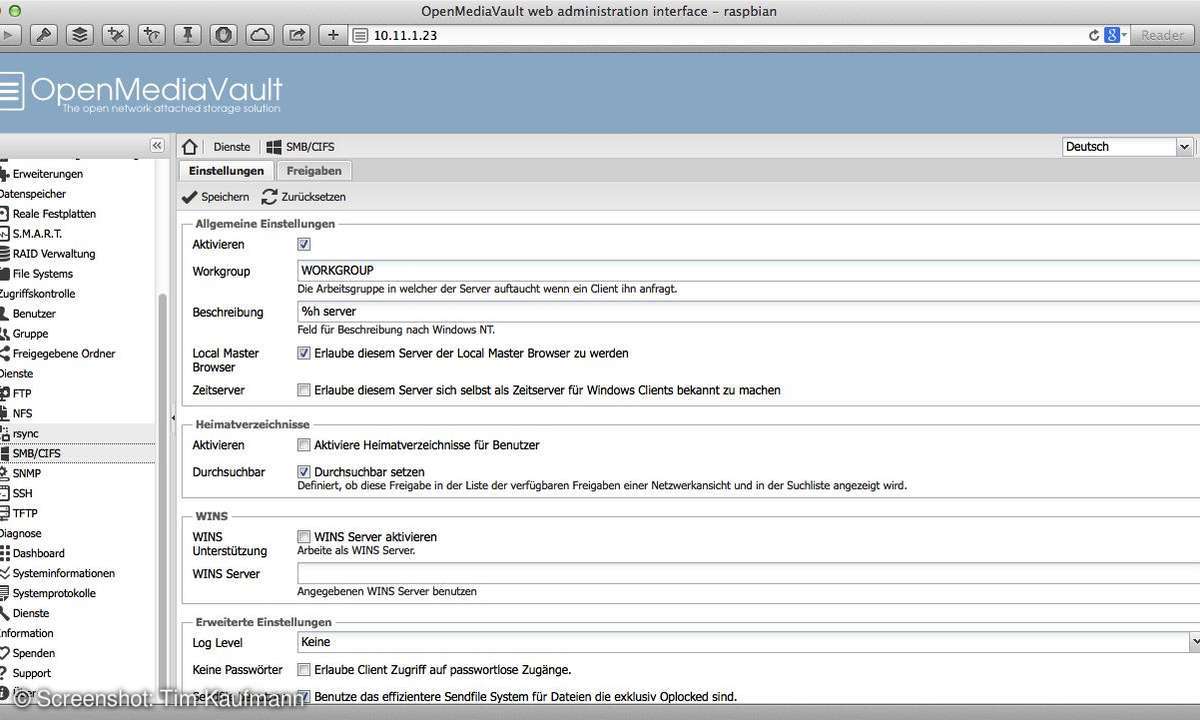
Task: Enable the Zeitserver checkbox
Action: [x=304, y=390]
